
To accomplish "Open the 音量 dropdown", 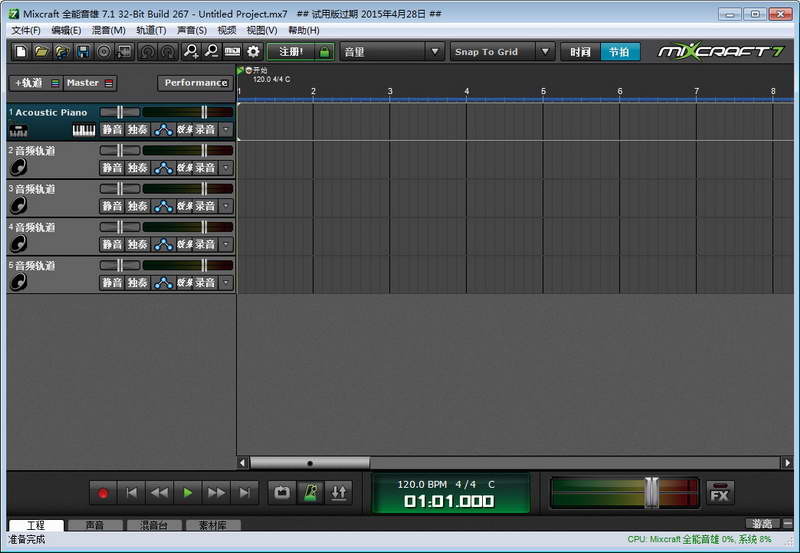I will point(391,52).
